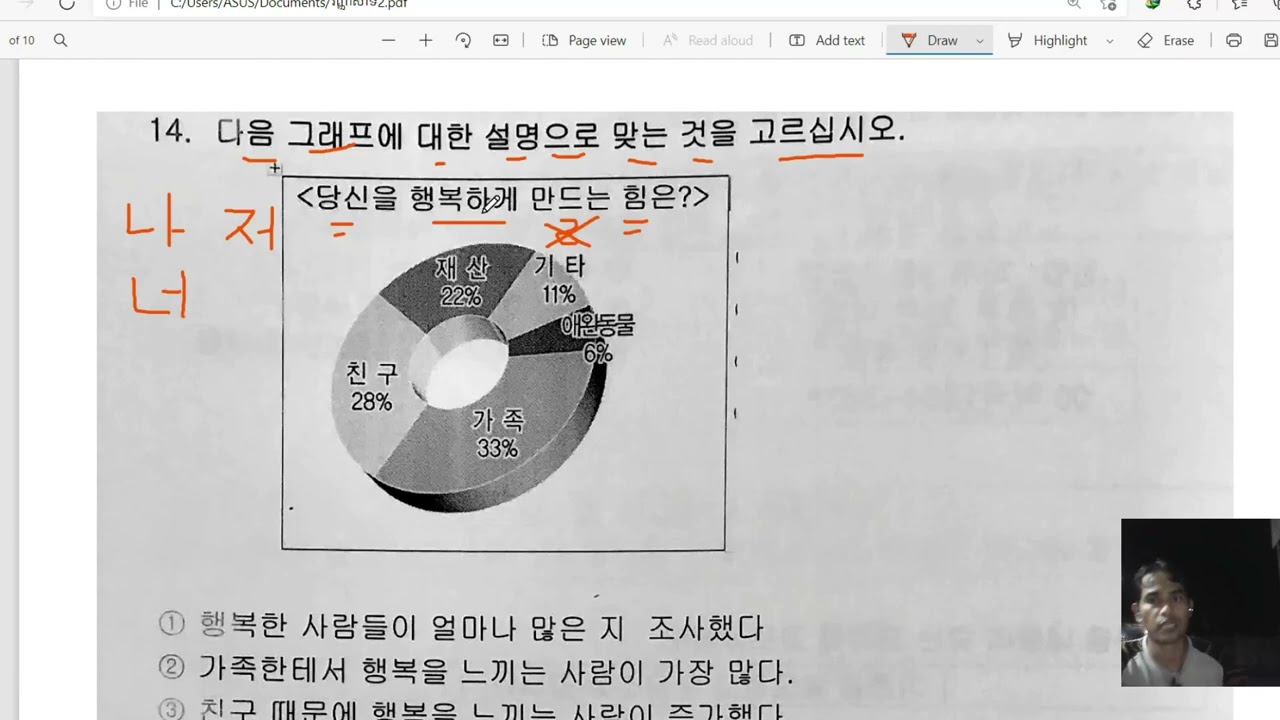This screenshot has width=1280, height=720.
Task: Click answer option ② 가족한테서 행복을
Action: coord(476,670)
